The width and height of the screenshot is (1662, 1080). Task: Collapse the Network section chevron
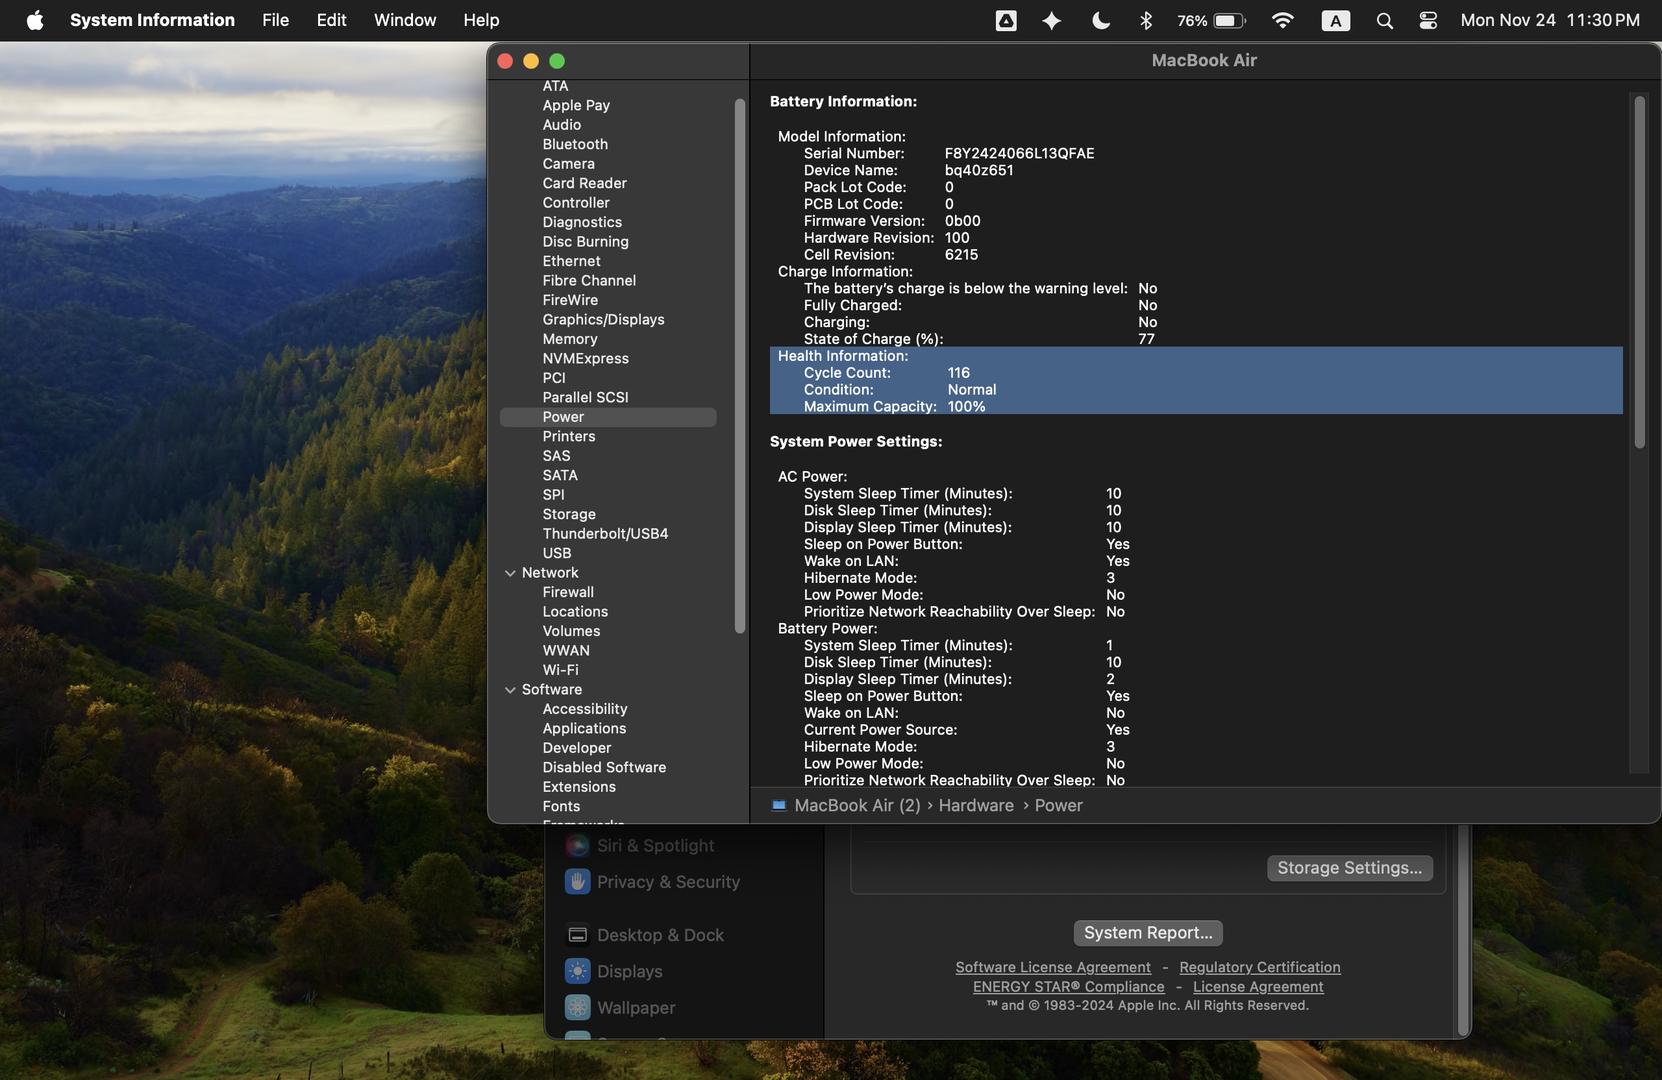pyautogui.click(x=510, y=573)
